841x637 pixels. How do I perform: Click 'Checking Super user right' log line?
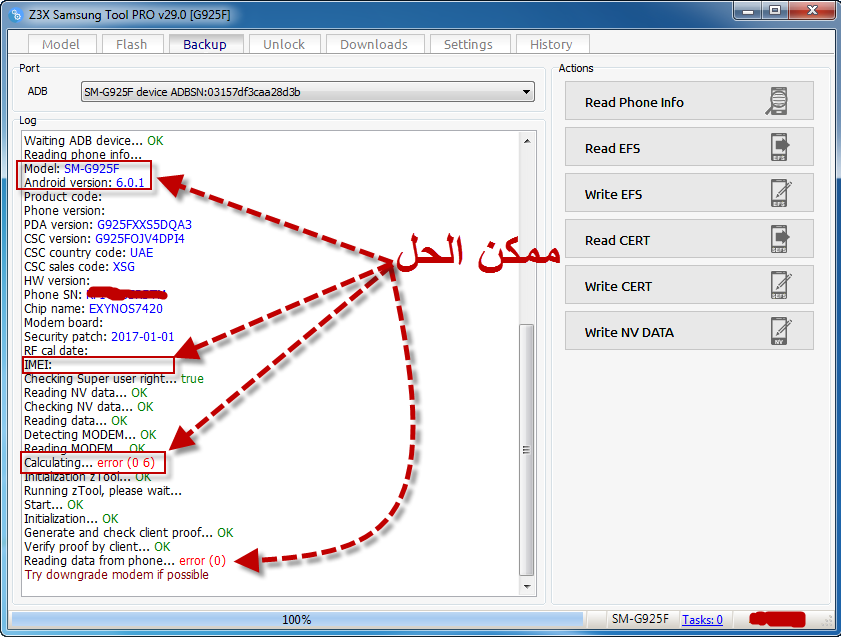(114, 379)
